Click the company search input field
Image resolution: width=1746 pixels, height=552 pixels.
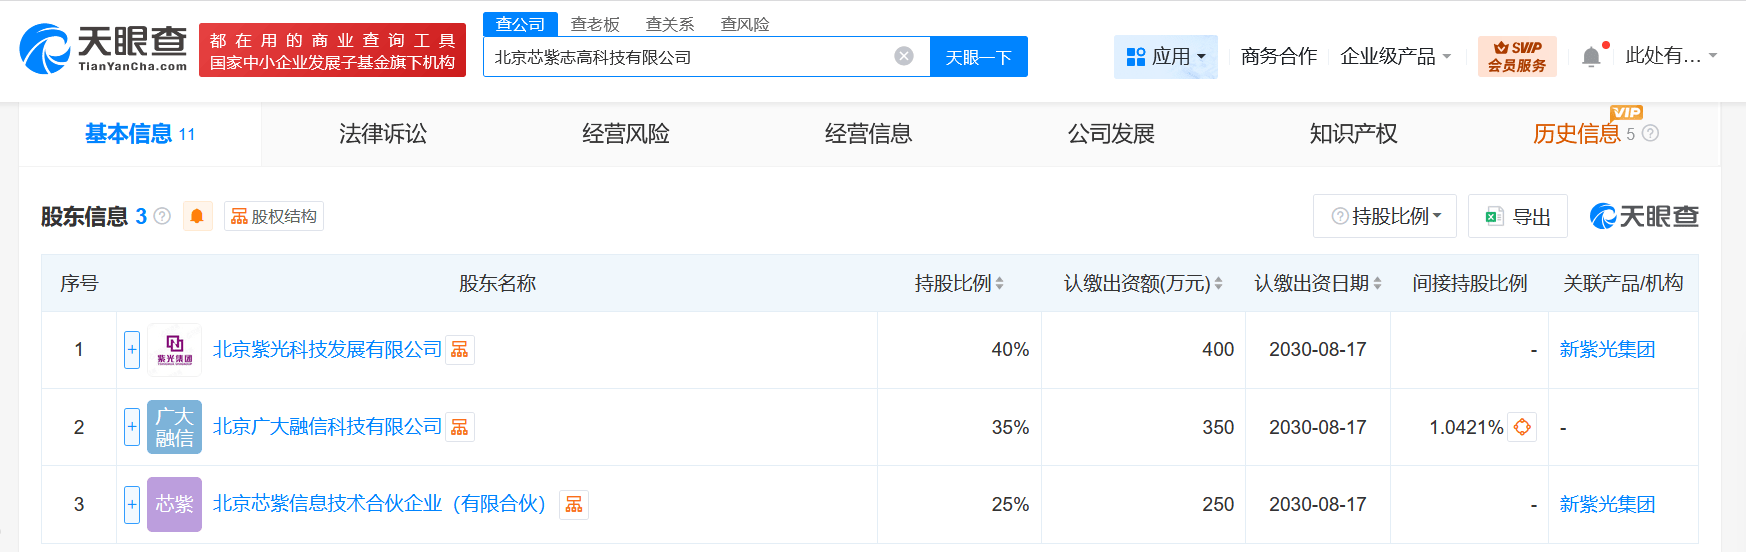click(x=690, y=57)
